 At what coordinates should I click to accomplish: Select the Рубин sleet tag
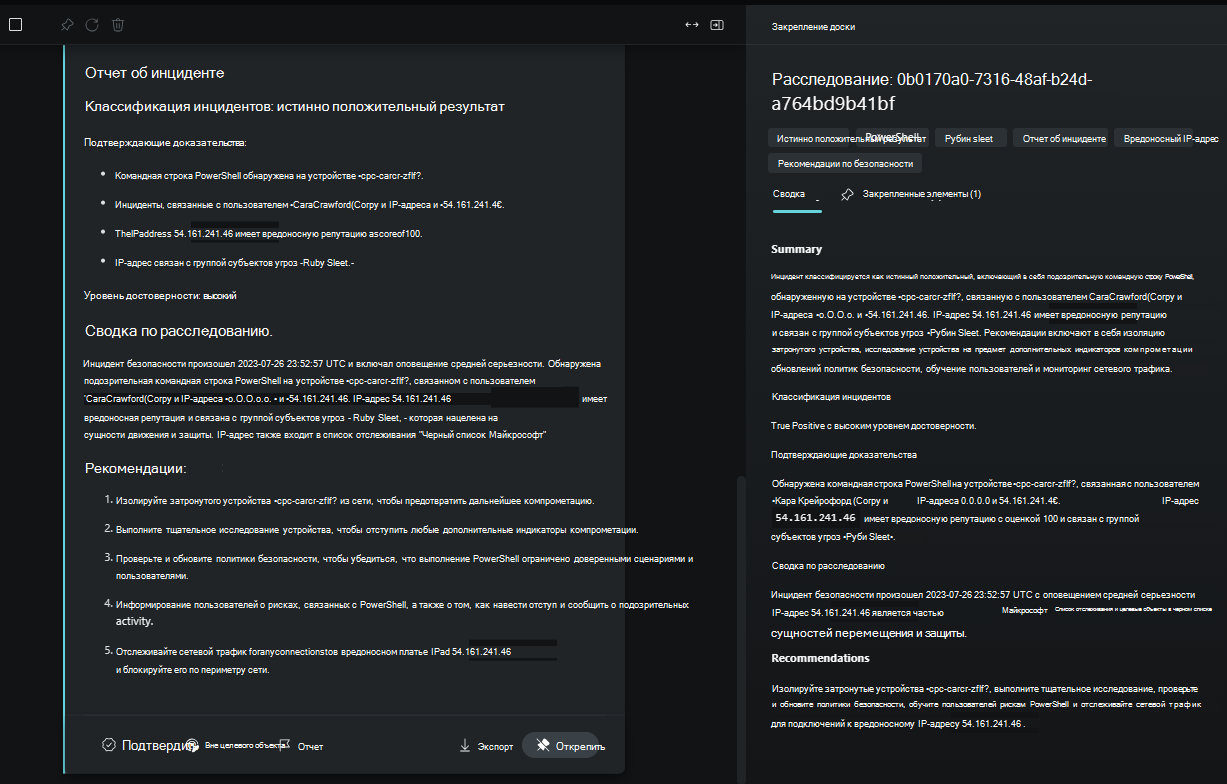pyautogui.click(x=969, y=139)
